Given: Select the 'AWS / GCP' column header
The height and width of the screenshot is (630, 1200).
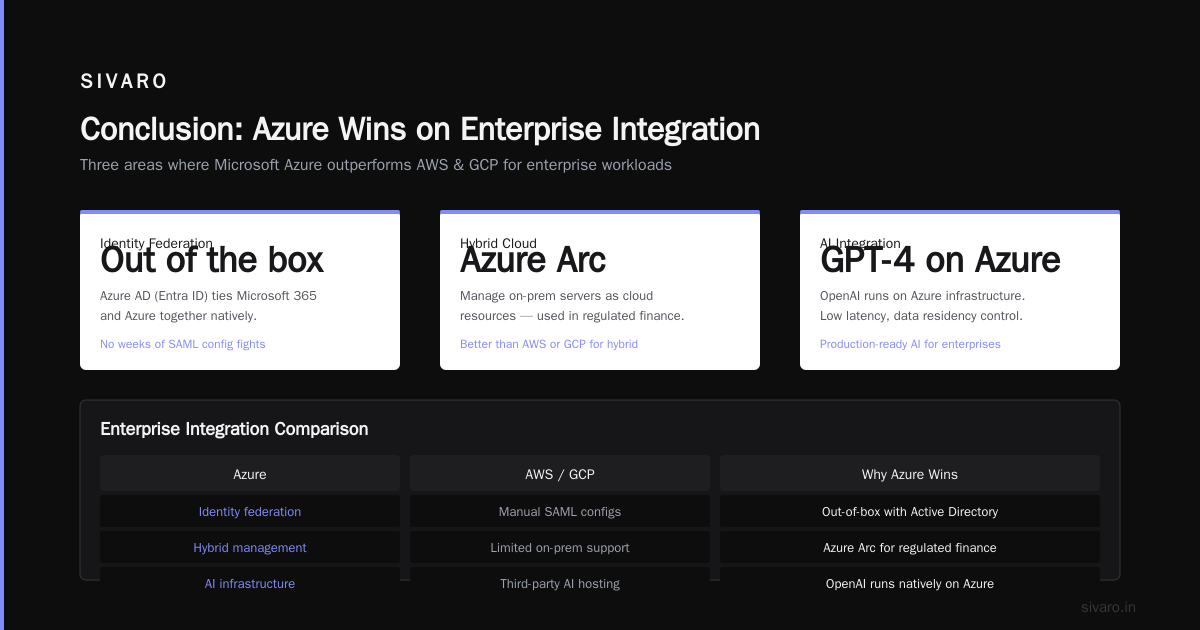Looking at the screenshot, I should [560, 474].
